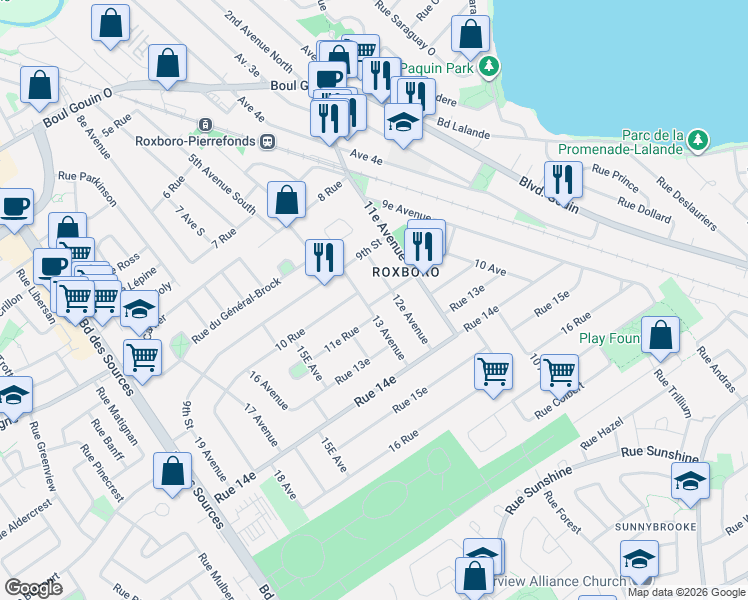Select the Roxboro-Pierrefonds train station icon
Viewport: 748px width, 600px height.
[x=267, y=141]
